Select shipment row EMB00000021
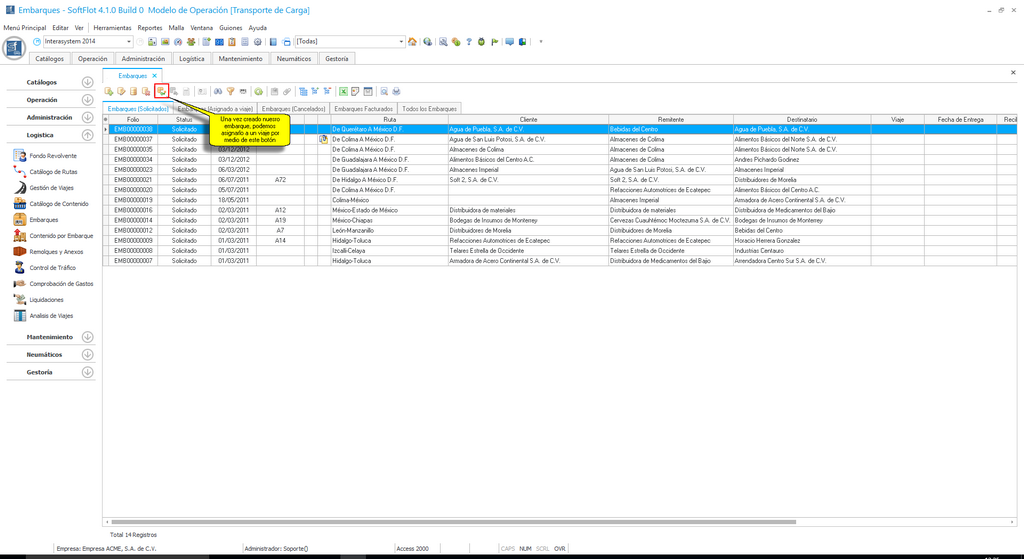 [133, 179]
